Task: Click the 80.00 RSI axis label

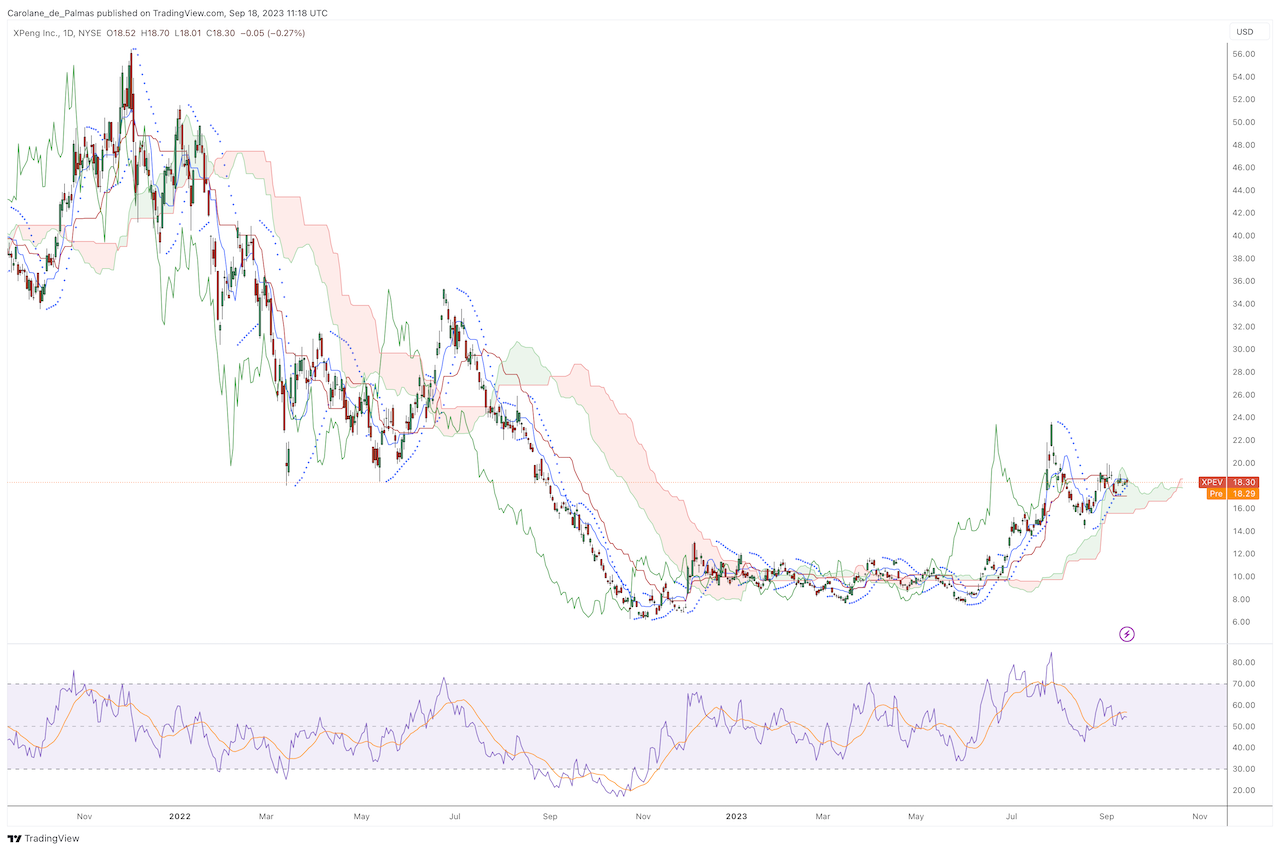Action: 1243,663
